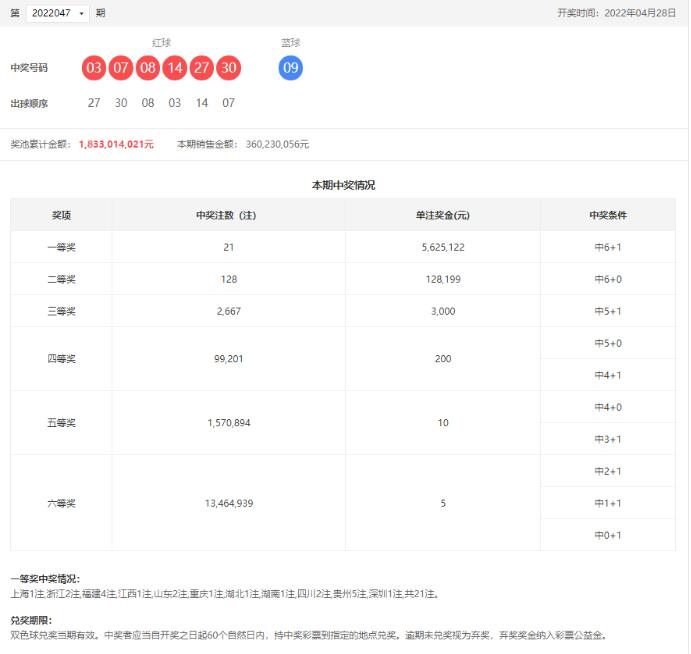
Task: Click the 中2+1 condition cell
Action: tap(608, 472)
